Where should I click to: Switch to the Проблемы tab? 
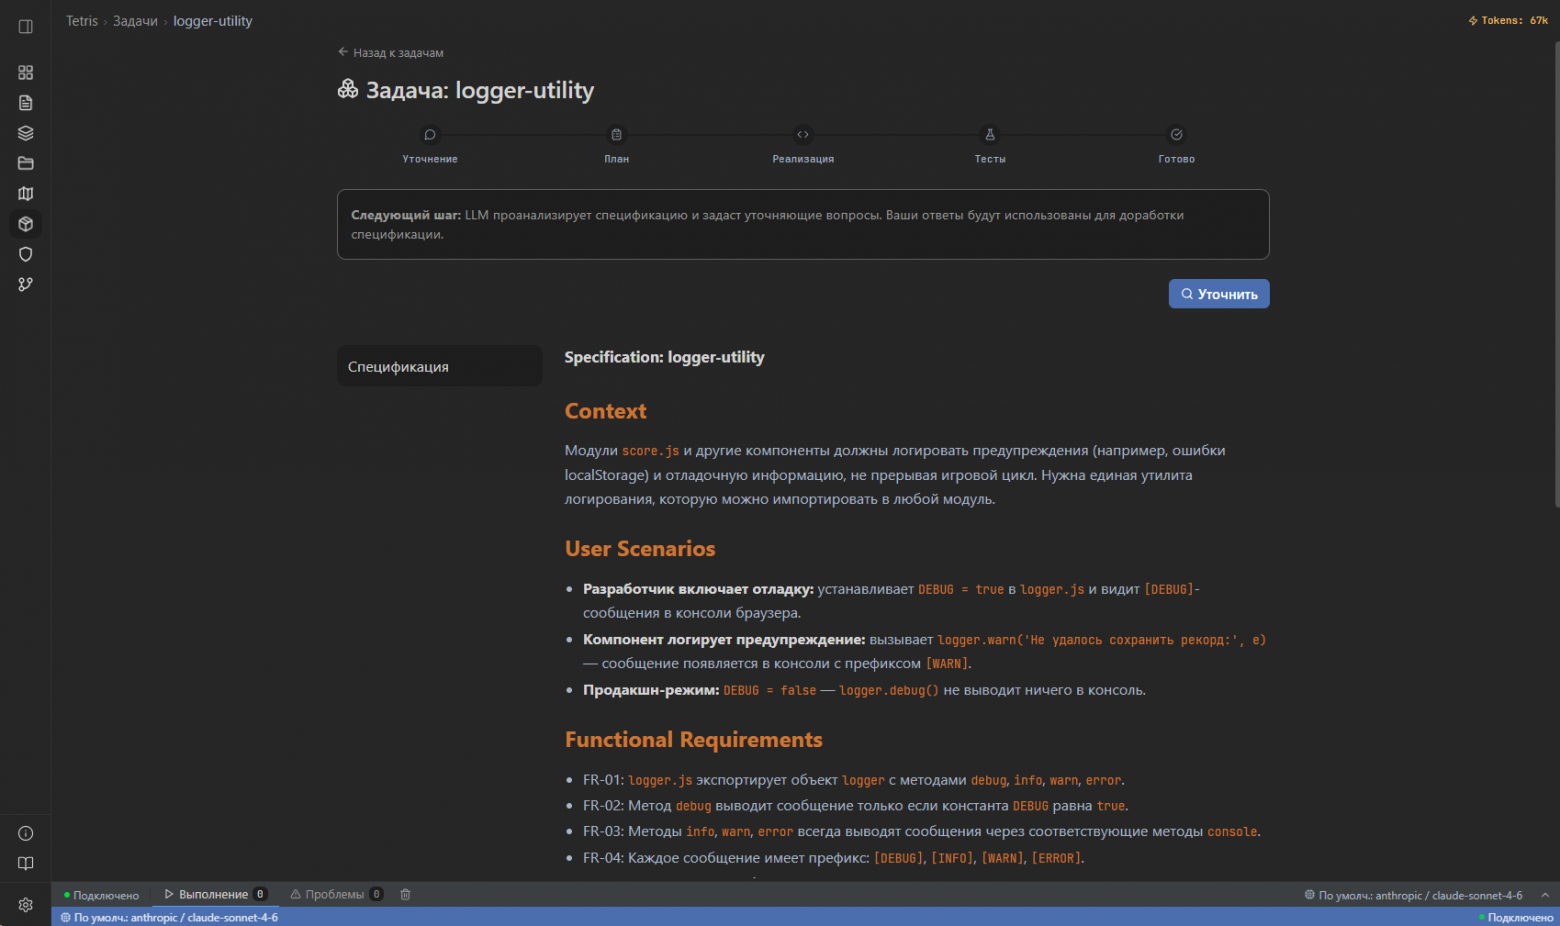pyautogui.click(x=336, y=894)
